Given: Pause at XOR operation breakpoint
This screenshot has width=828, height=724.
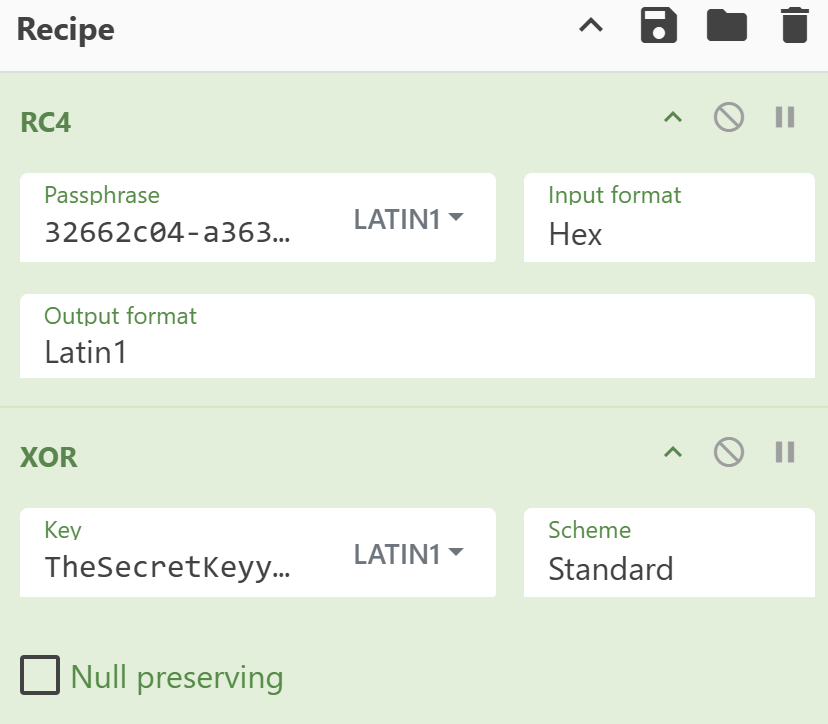Looking at the screenshot, I should 785,453.
